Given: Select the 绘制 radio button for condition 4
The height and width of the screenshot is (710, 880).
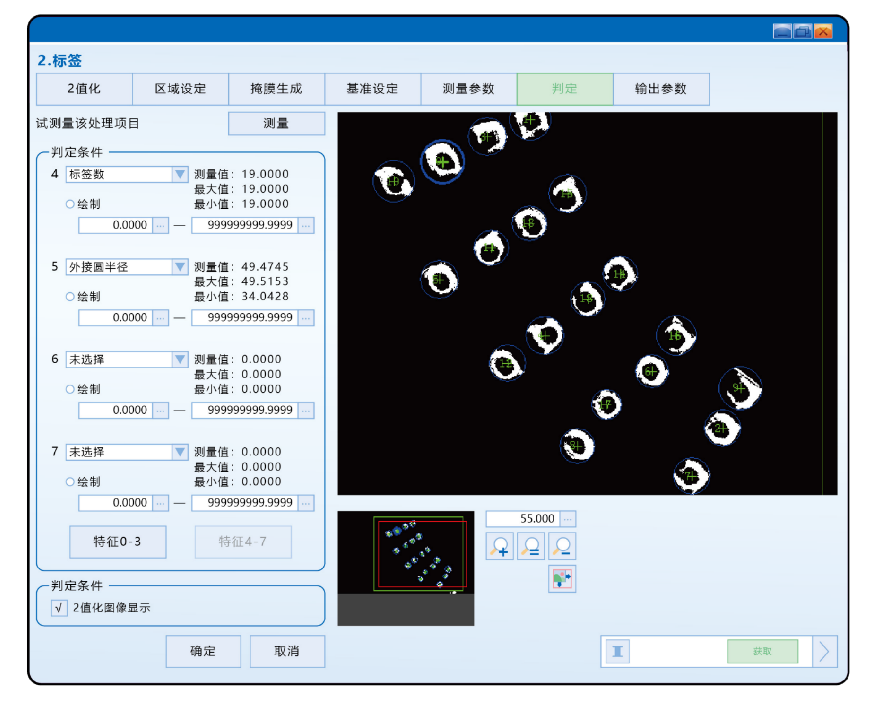Looking at the screenshot, I should click(70, 204).
